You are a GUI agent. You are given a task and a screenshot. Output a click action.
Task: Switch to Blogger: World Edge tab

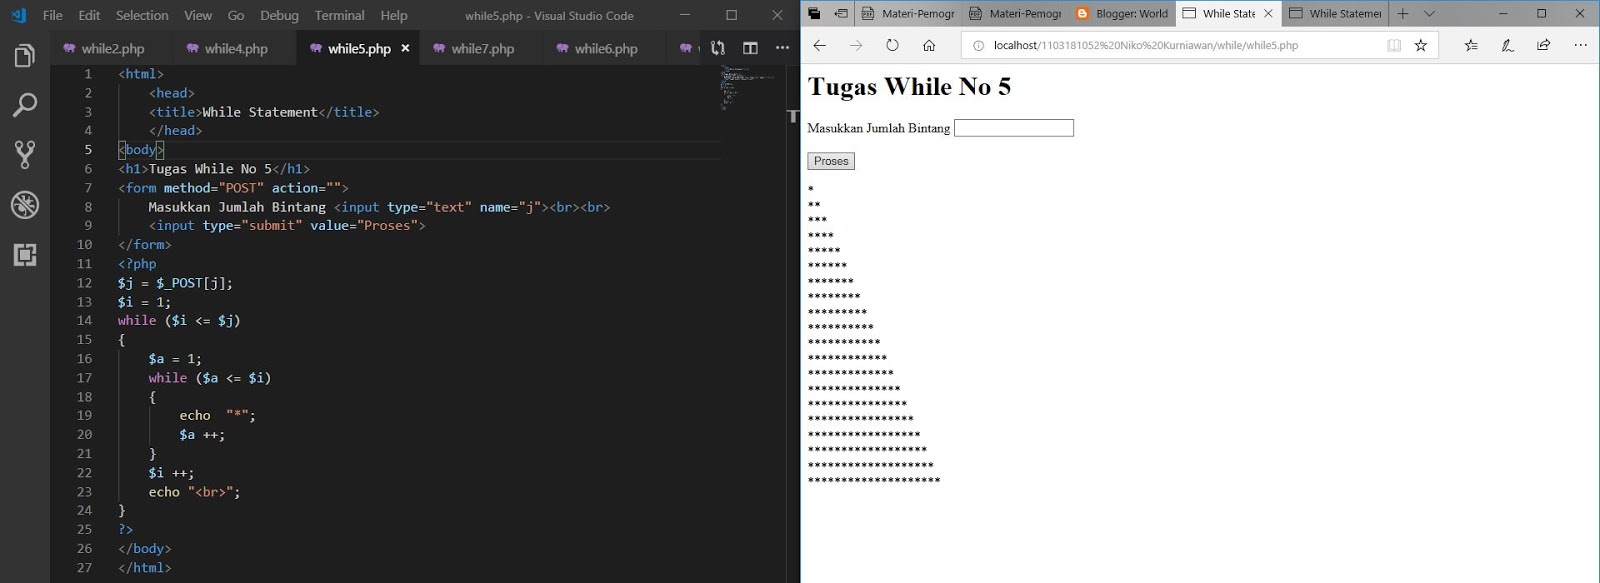(x=1122, y=13)
